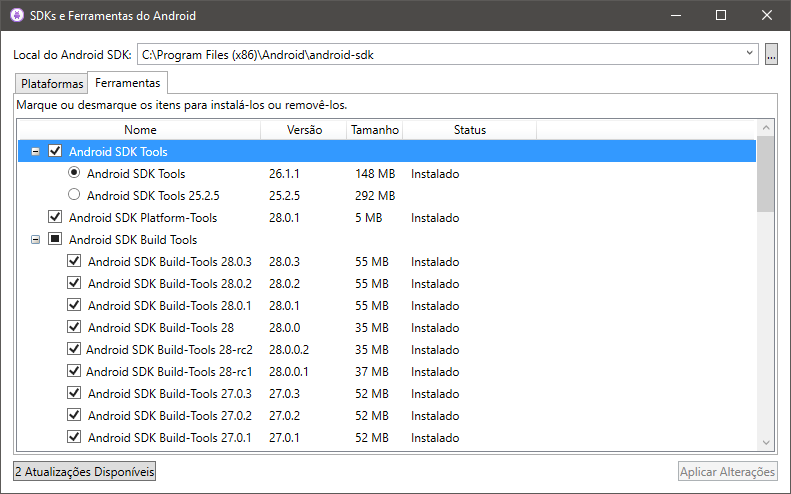This screenshot has height=494, width=791.
Task: Uncheck Build-Tools 28.0.1 checkbox
Action: [x=74, y=305]
